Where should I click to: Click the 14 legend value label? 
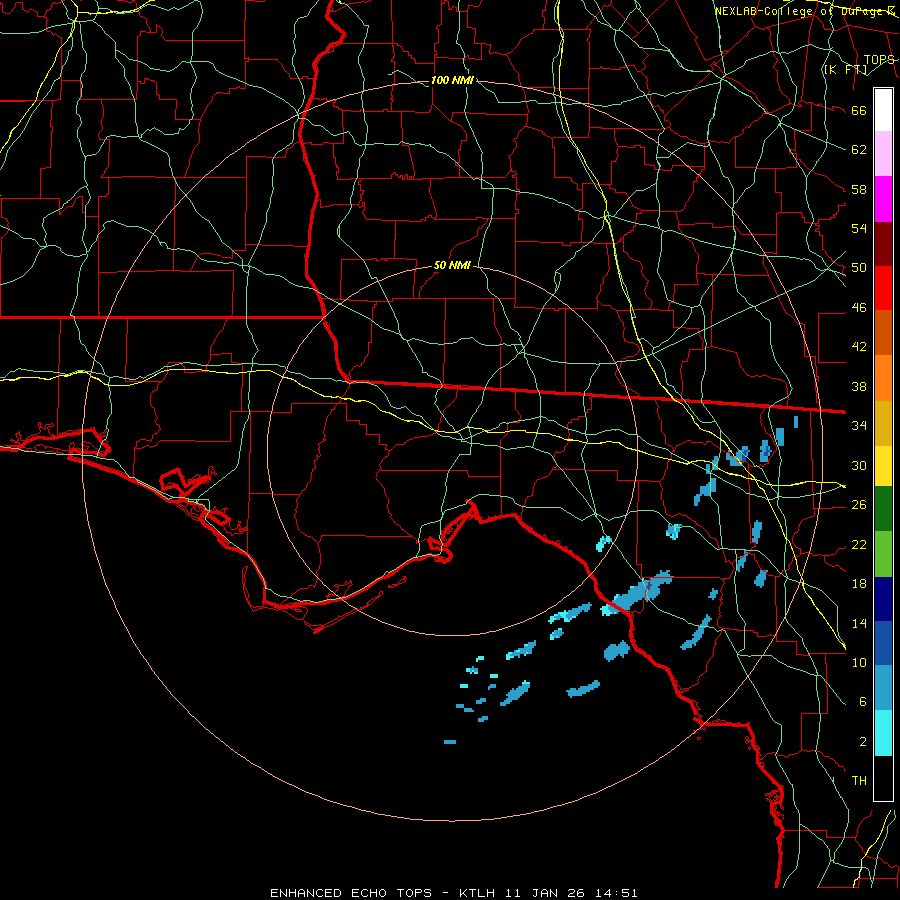859,623
